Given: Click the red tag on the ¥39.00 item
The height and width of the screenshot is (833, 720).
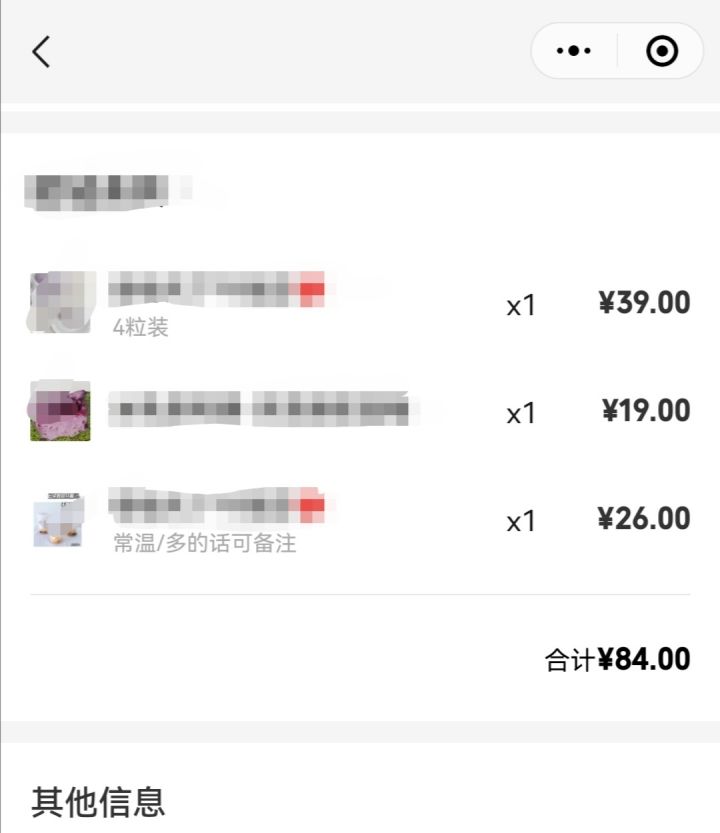Looking at the screenshot, I should tap(312, 290).
